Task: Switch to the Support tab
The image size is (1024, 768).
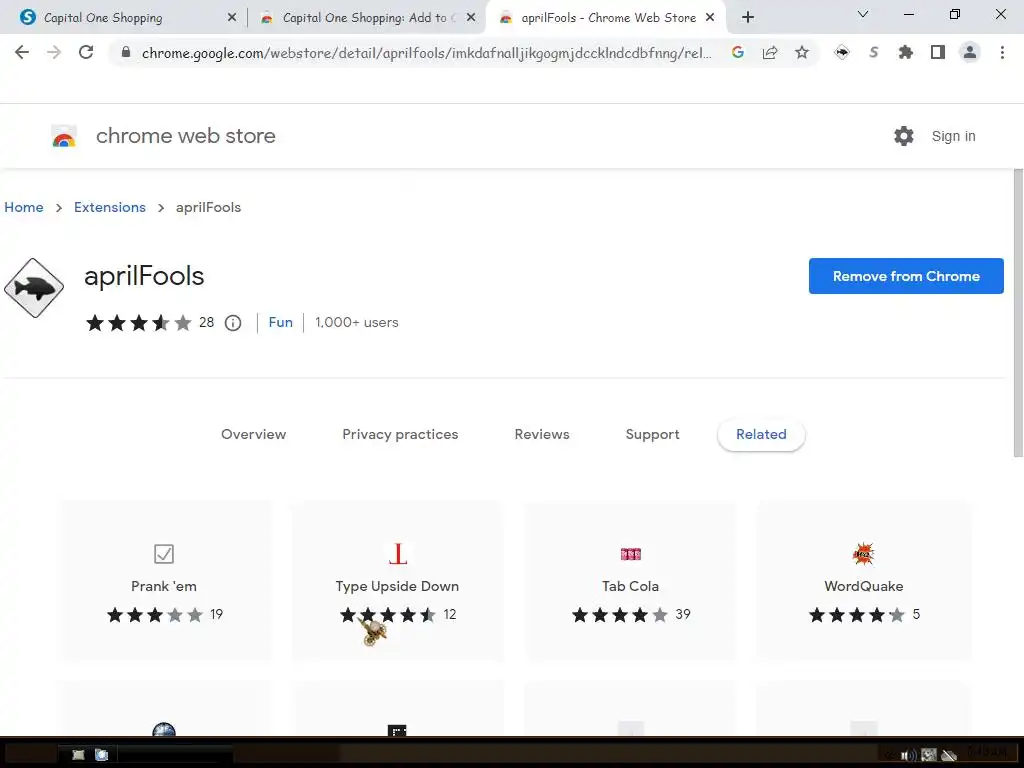Action: 652,434
